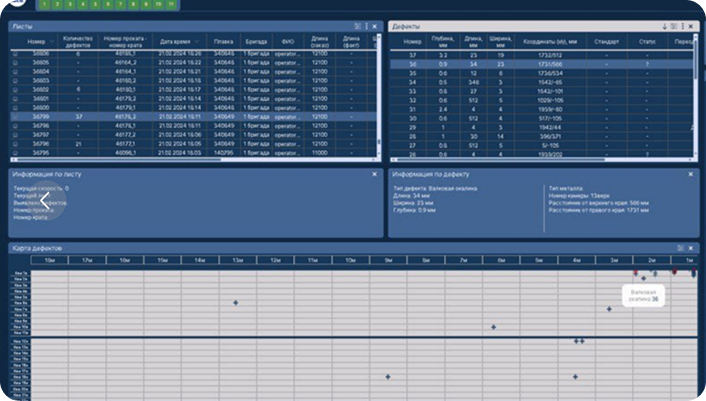The width and height of the screenshot is (706, 401).
Task: Close the Дефекты panel
Action: pos(691,27)
